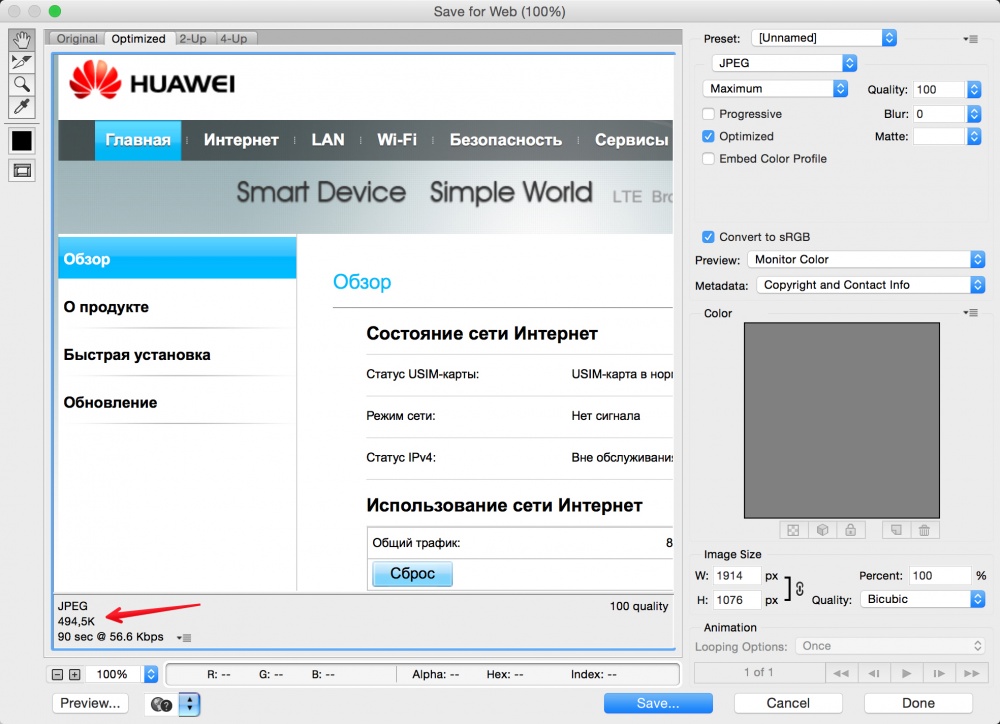Open the Color table panel menu
This screenshot has width=1000, height=724.
coord(970,313)
